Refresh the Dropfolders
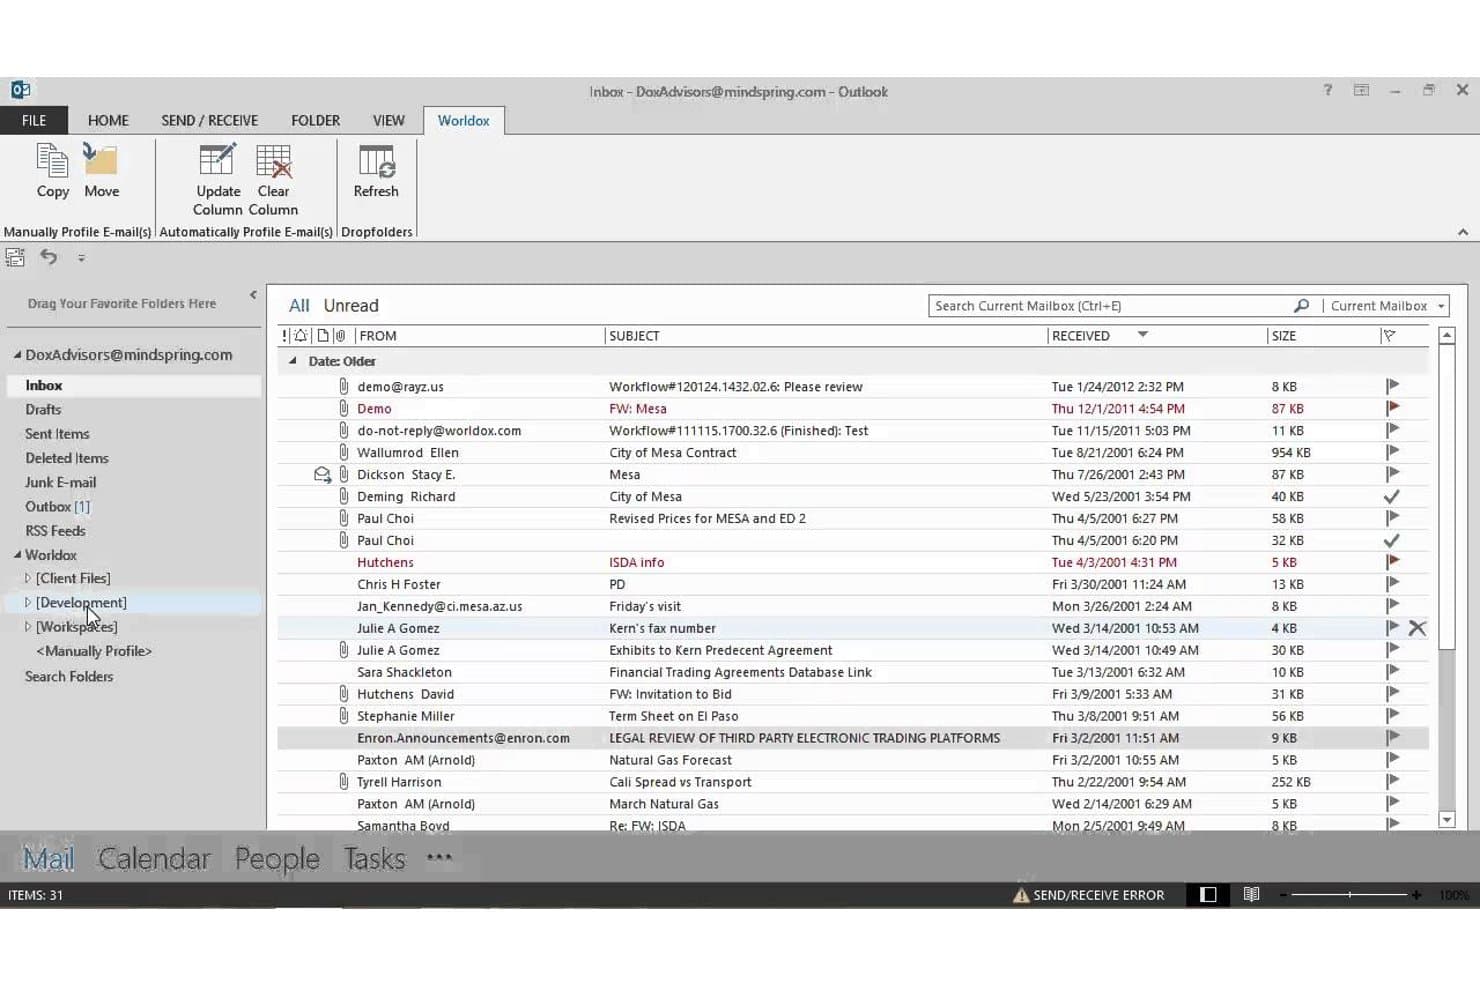The height and width of the screenshot is (987, 1480). coord(376,170)
